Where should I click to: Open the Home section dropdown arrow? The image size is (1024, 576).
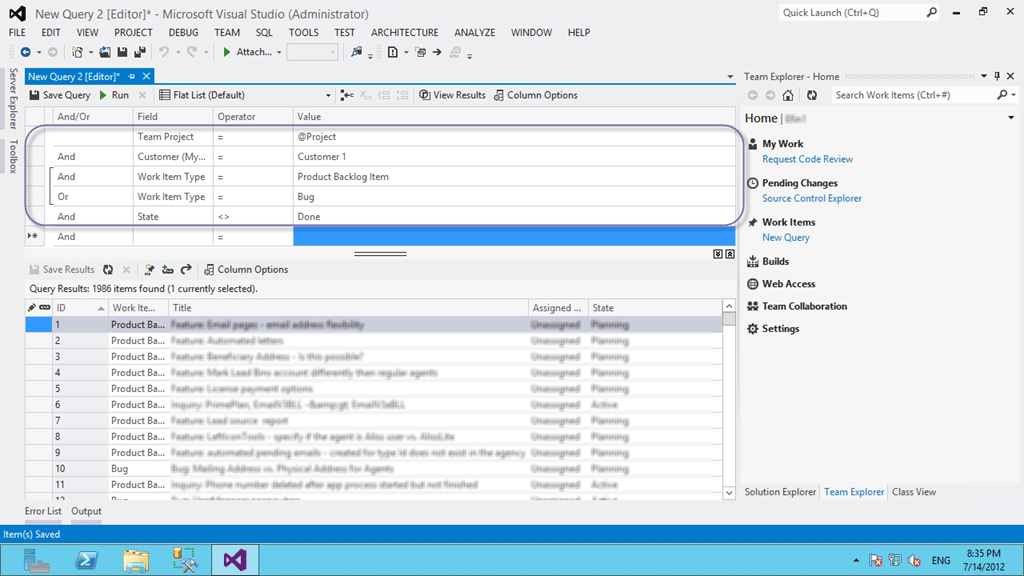pos(1011,118)
